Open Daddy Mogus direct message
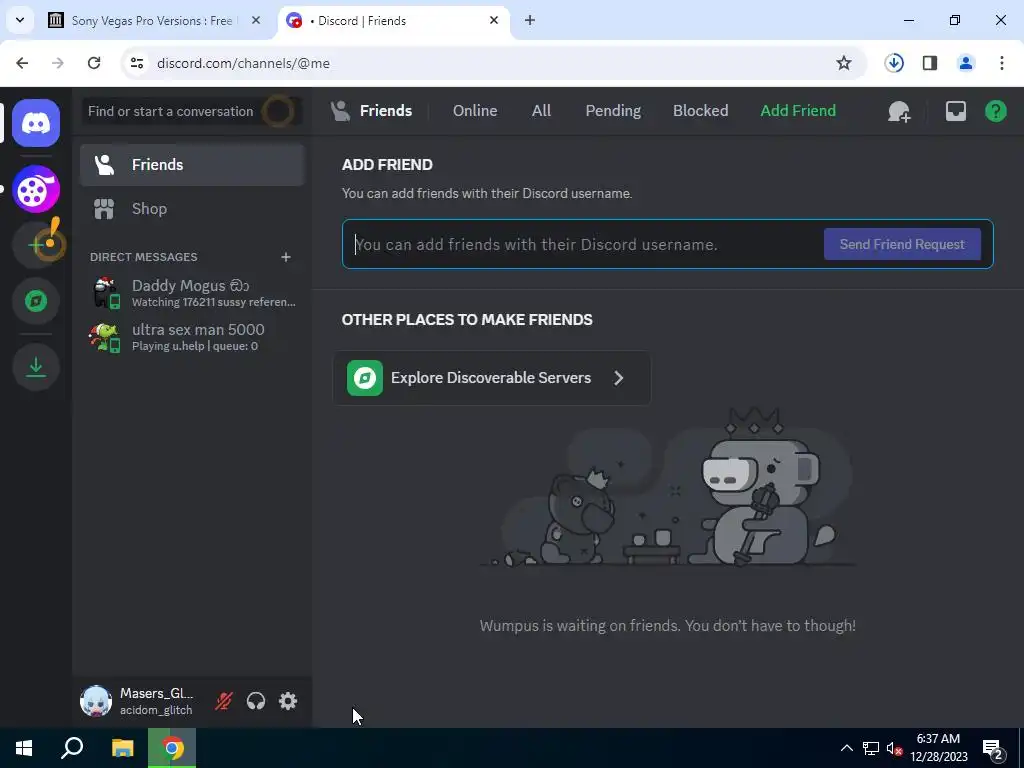 pos(192,293)
